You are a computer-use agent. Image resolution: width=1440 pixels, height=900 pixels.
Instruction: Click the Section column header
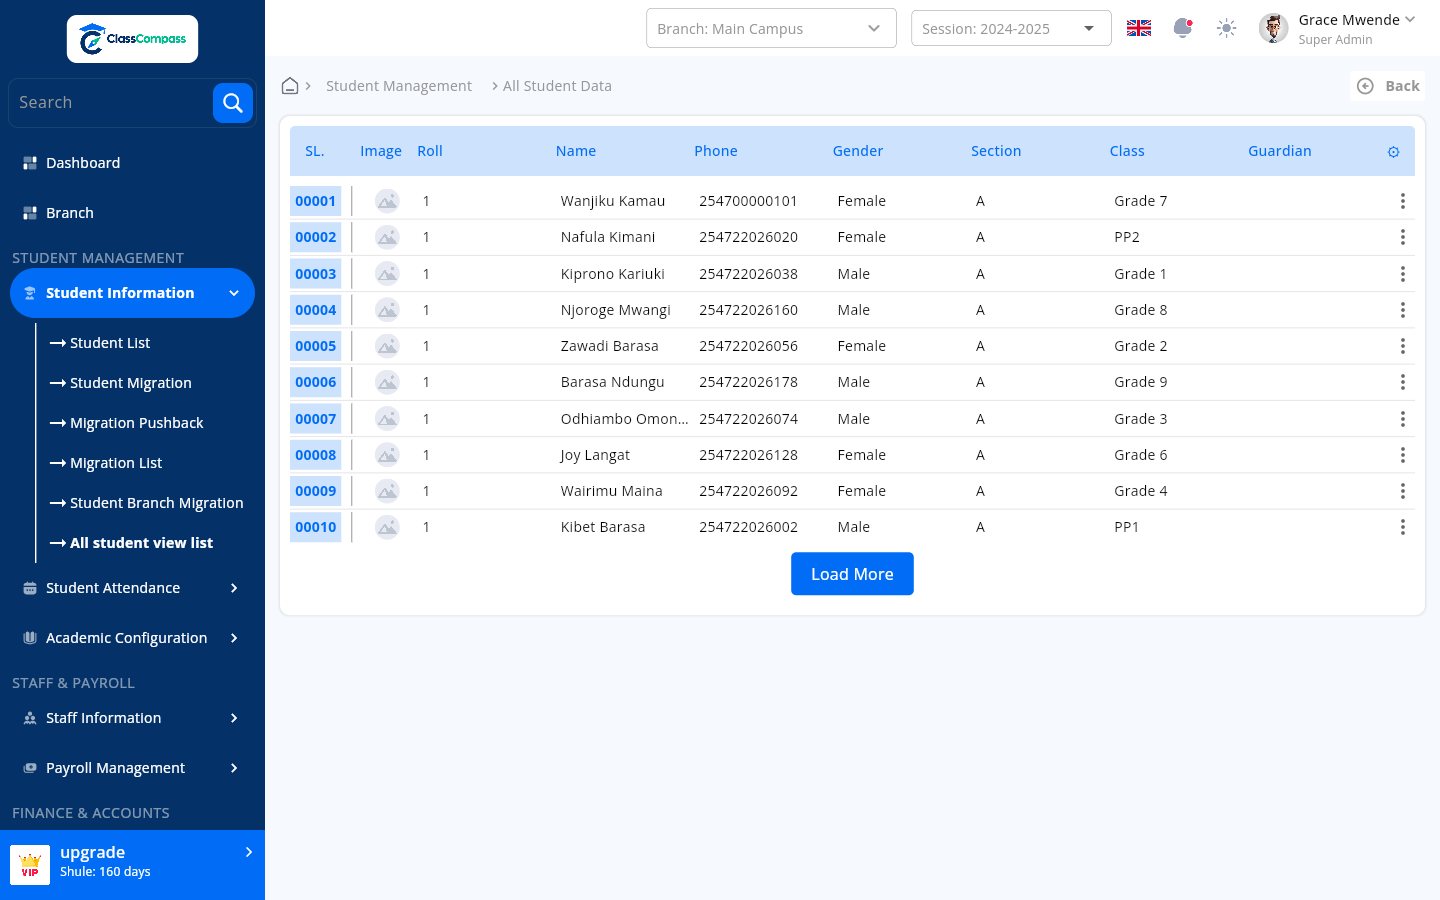996,151
